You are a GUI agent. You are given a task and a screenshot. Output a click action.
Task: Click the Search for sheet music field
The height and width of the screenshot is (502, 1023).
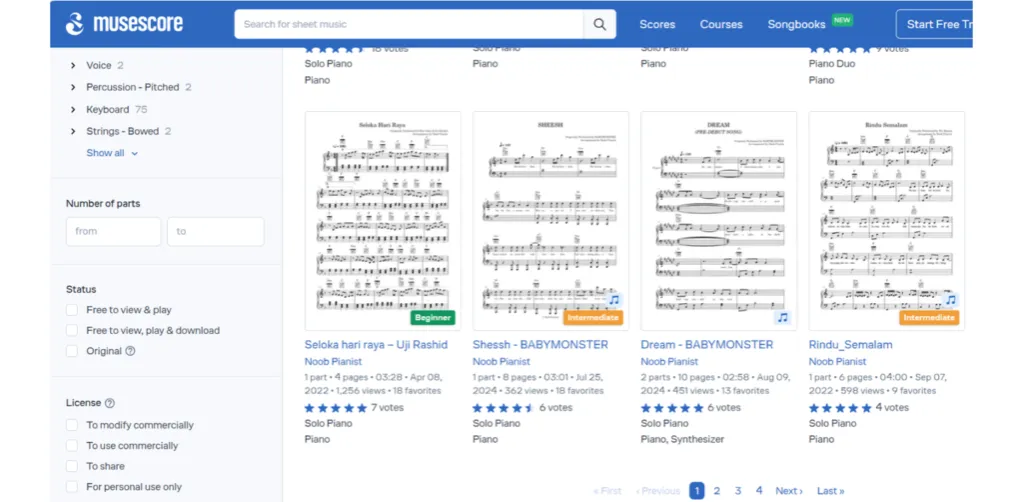409,24
